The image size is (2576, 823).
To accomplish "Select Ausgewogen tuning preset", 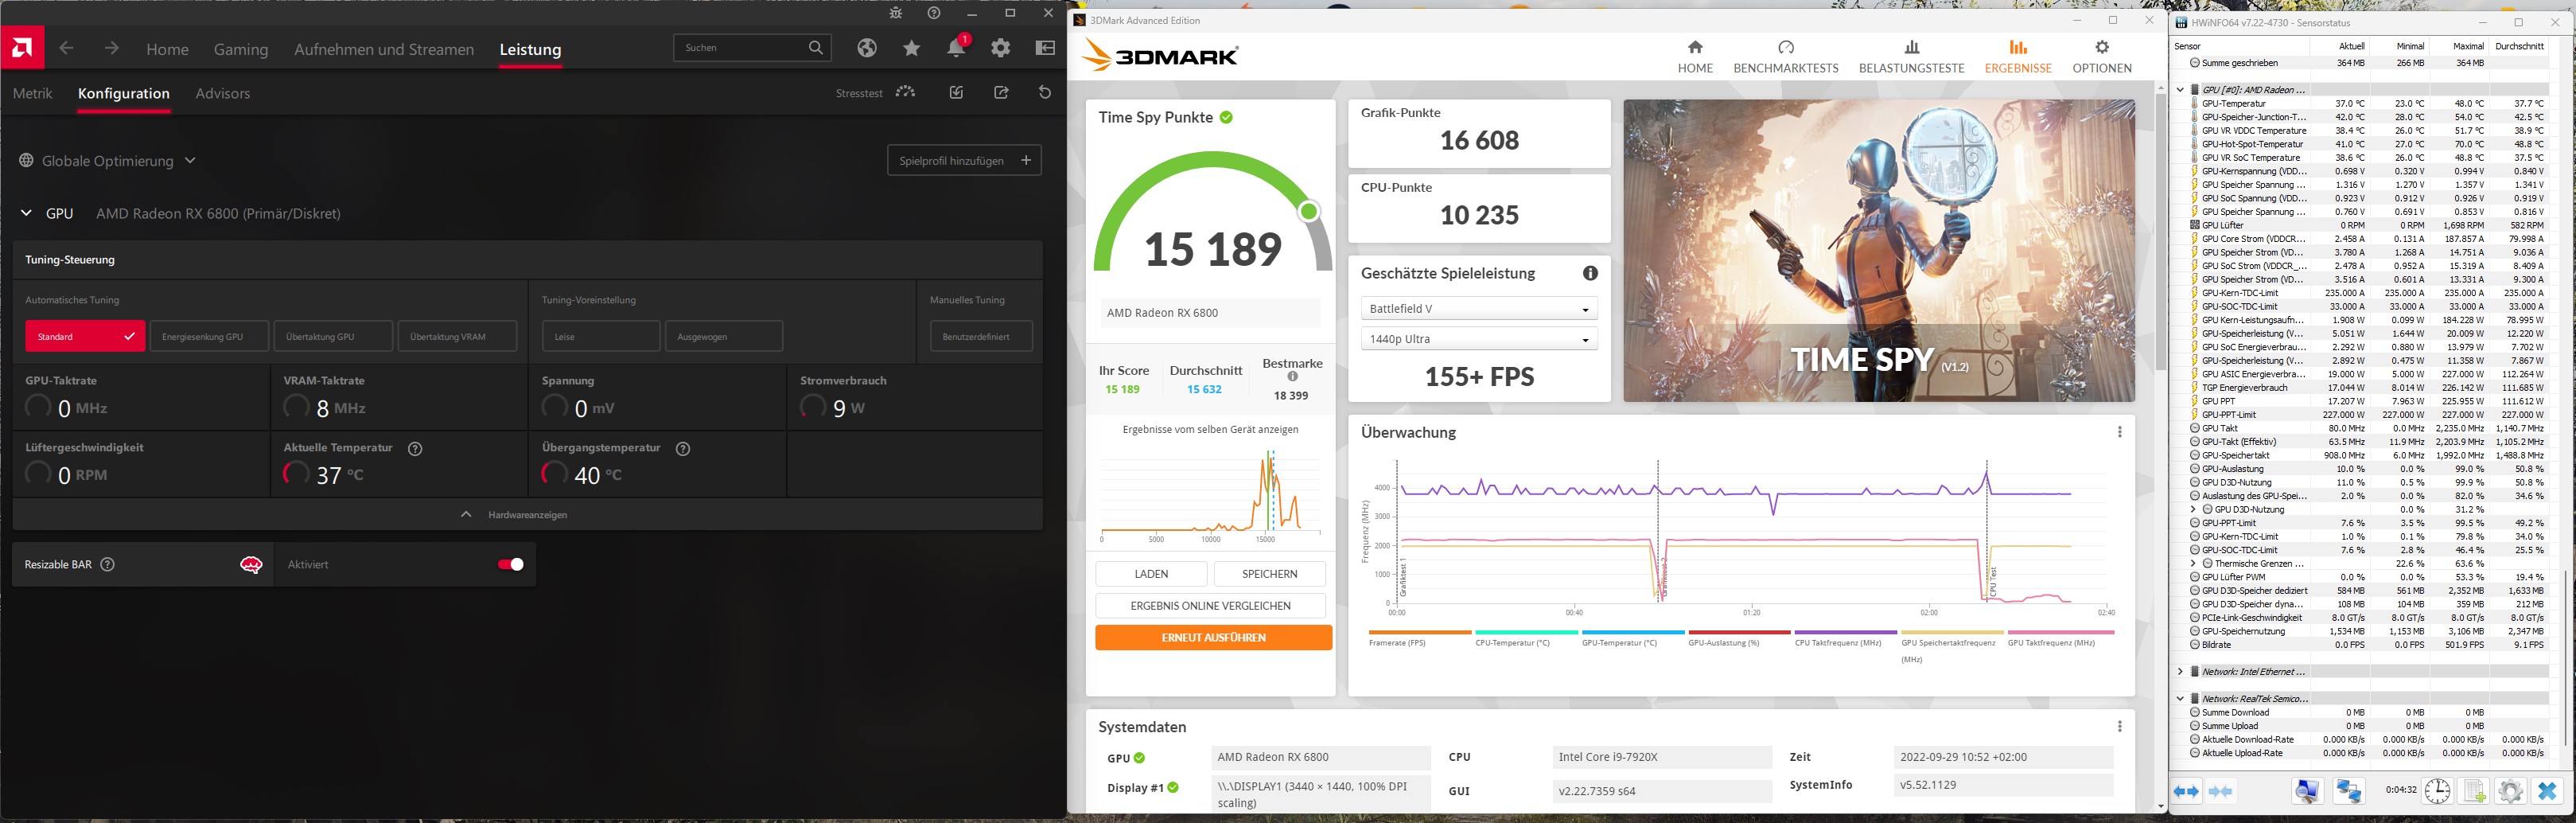I will [x=724, y=337].
